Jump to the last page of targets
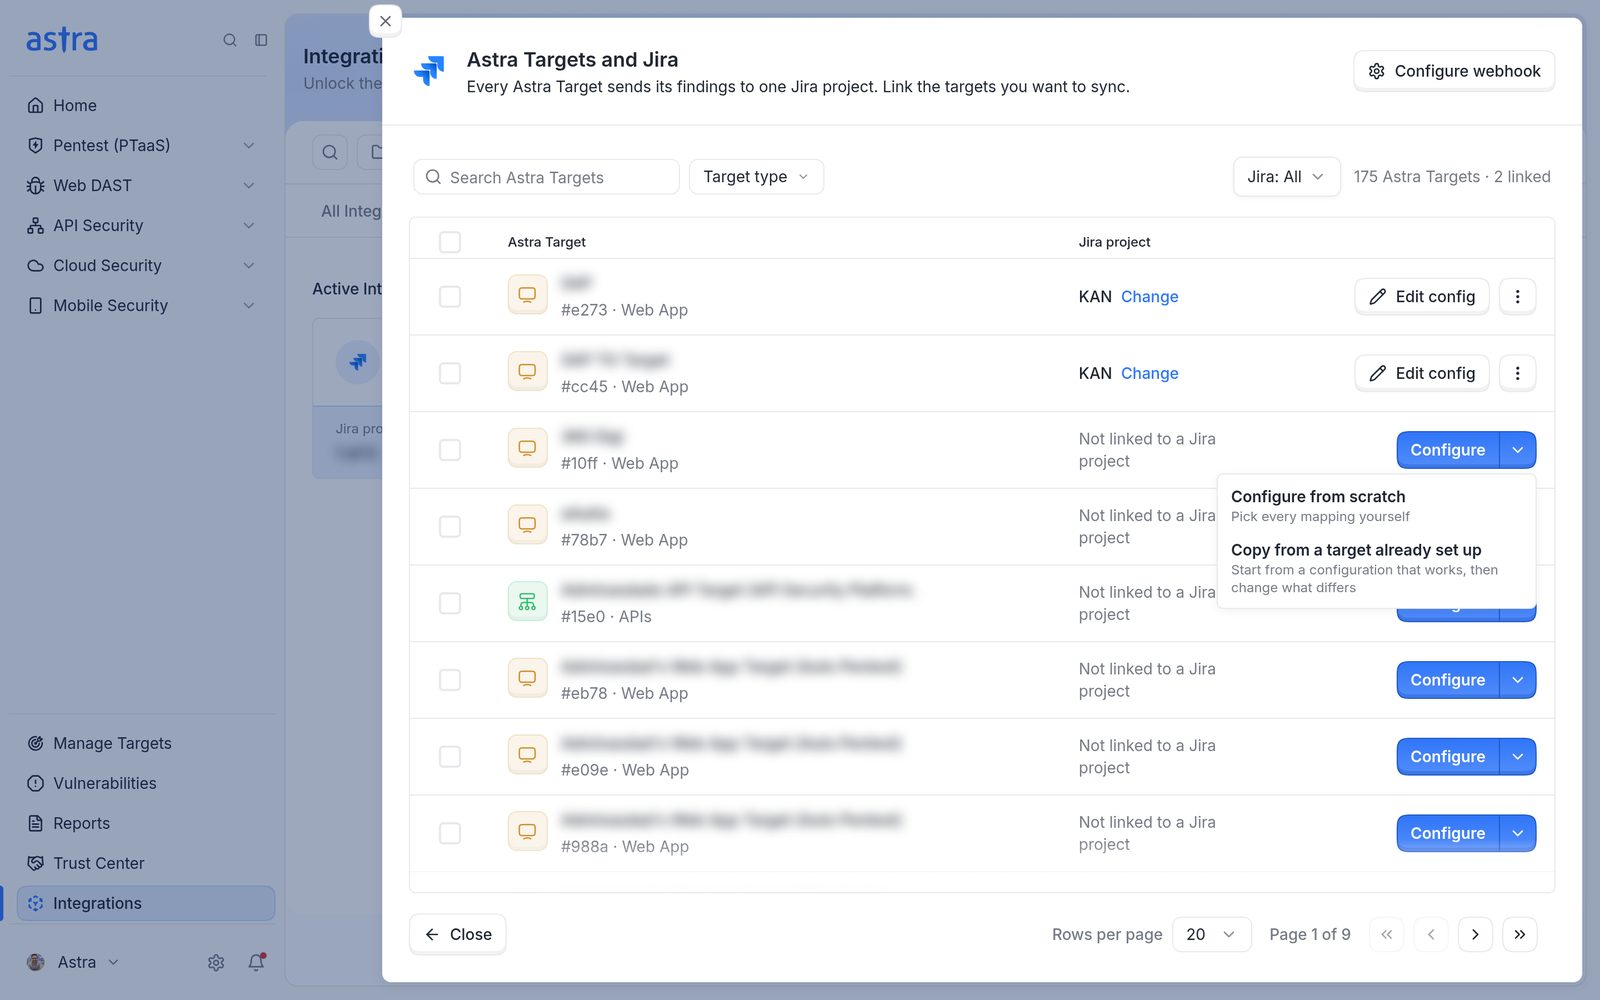The height and width of the screenshot is (1000, 1600). point(1519,934)
